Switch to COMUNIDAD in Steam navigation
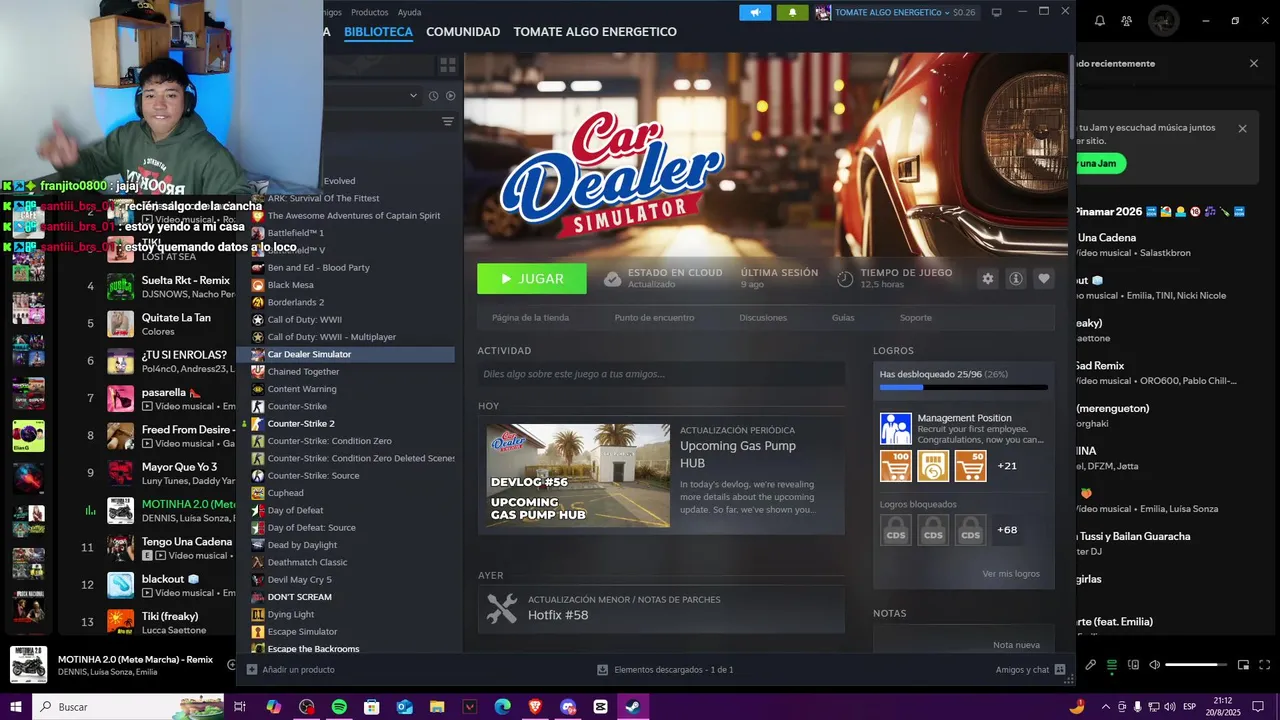 463,32
